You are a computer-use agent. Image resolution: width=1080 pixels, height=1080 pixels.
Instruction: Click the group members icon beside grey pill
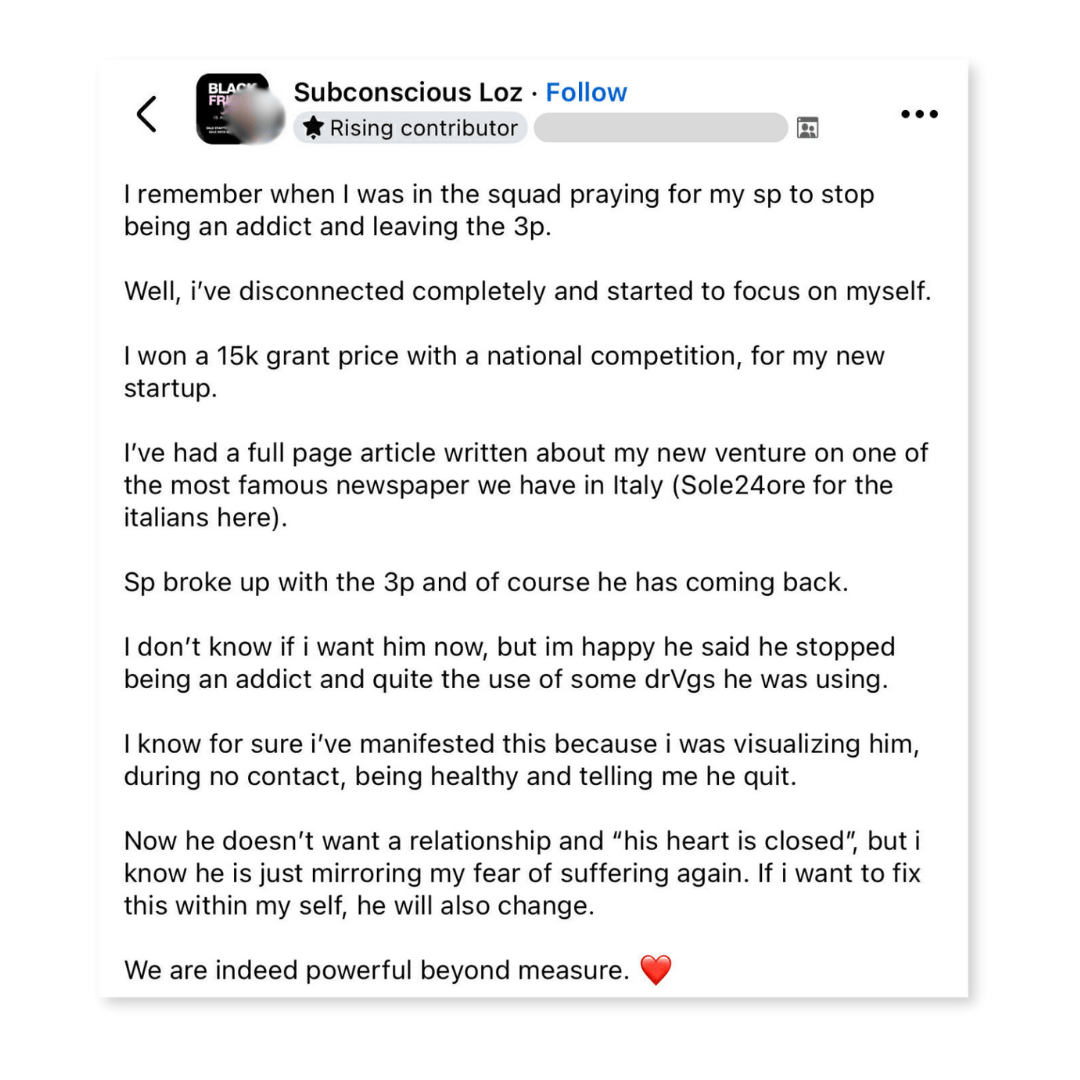807,128
